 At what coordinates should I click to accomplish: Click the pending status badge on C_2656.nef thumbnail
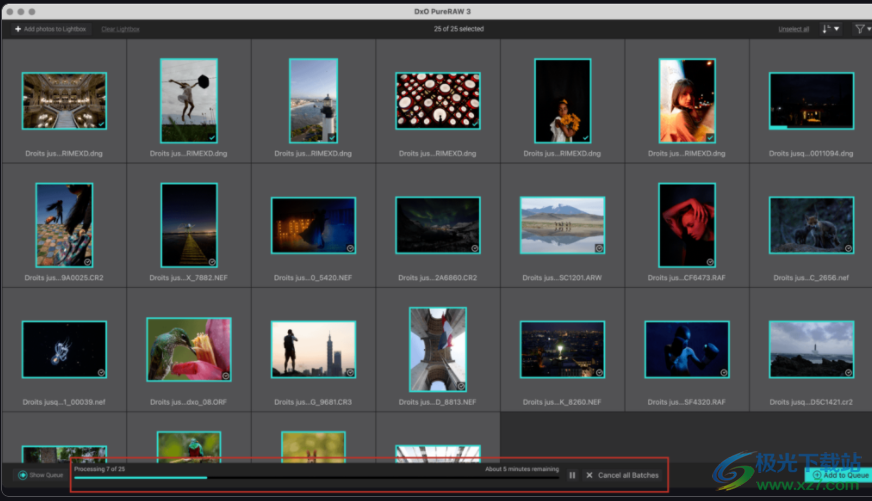tap(849, 249)
